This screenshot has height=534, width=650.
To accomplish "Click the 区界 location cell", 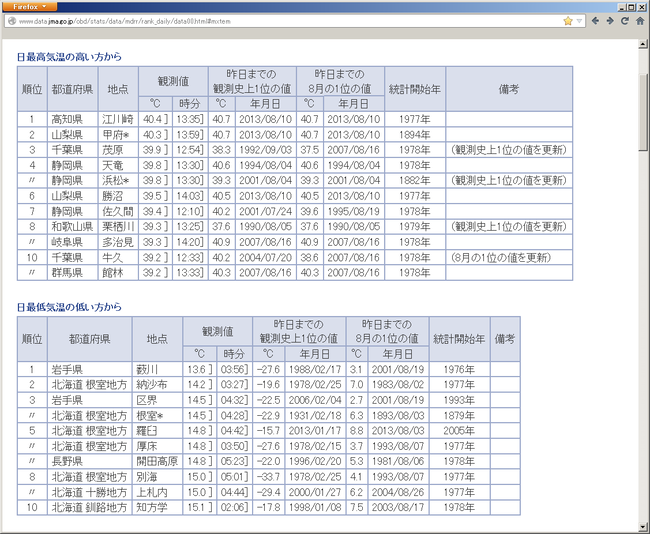I will [x=158, y=400].
